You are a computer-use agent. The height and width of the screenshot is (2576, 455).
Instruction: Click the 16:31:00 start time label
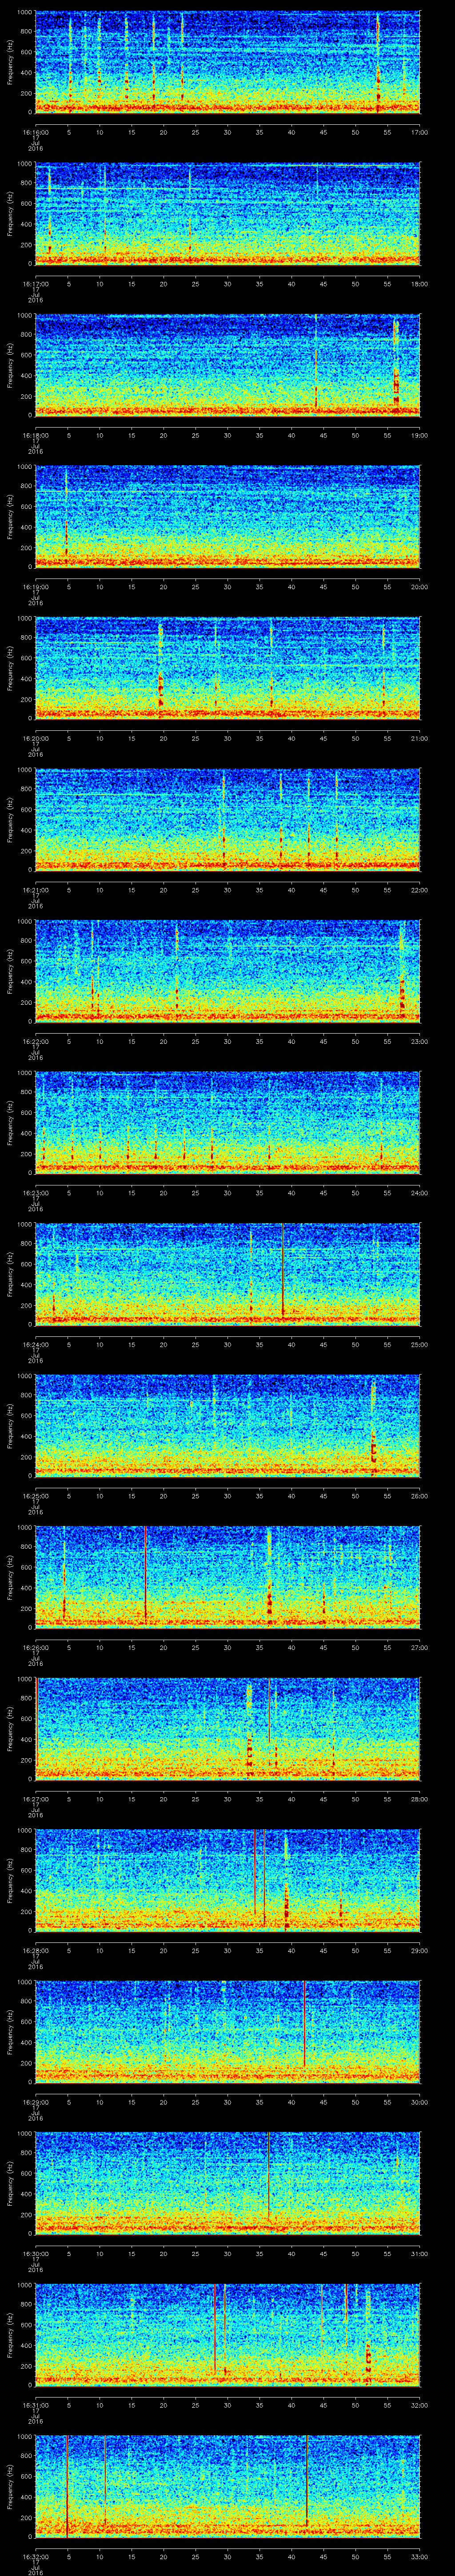coord(35,2405)
